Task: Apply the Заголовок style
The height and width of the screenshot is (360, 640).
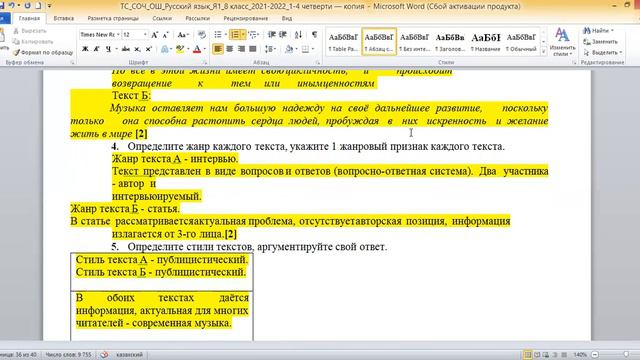Action: coord(450,42)
